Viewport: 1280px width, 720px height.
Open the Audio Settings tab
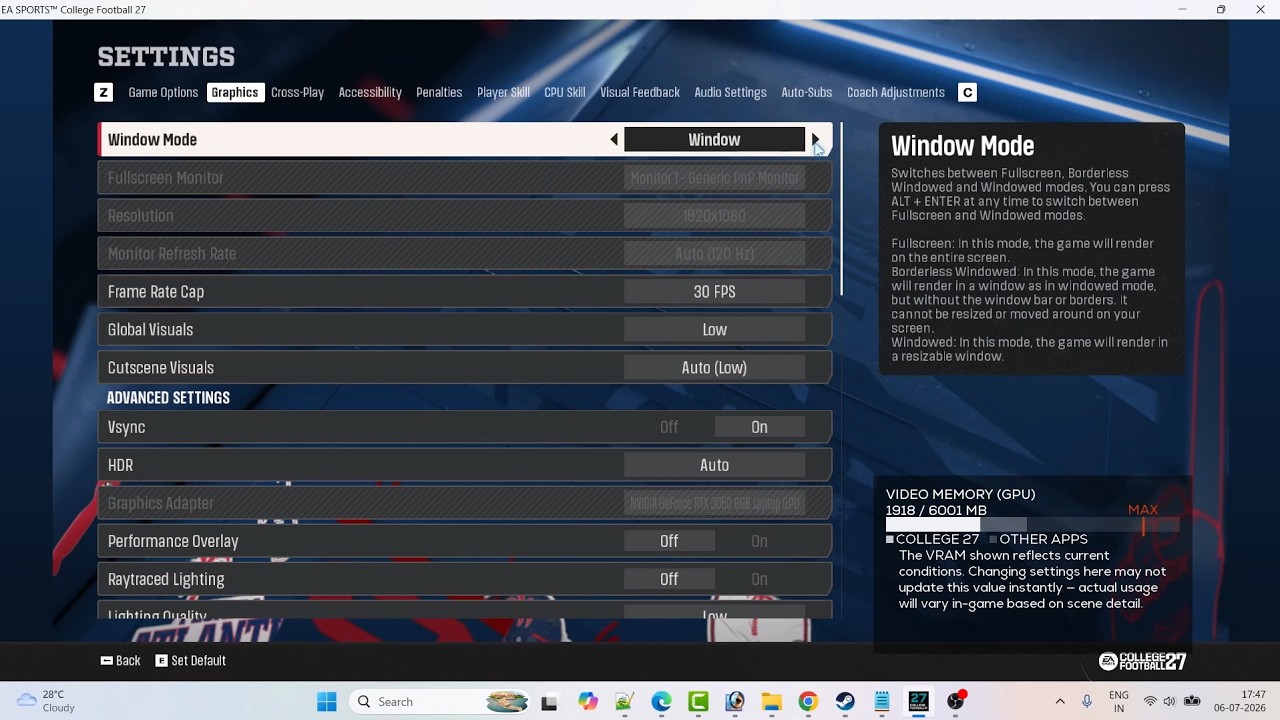[730, 92]
